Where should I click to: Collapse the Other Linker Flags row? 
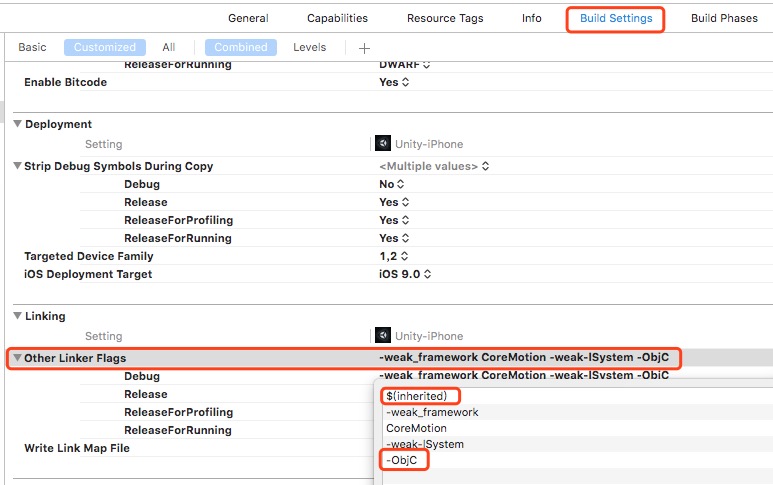pyautogui.click(x=17, y=357)
